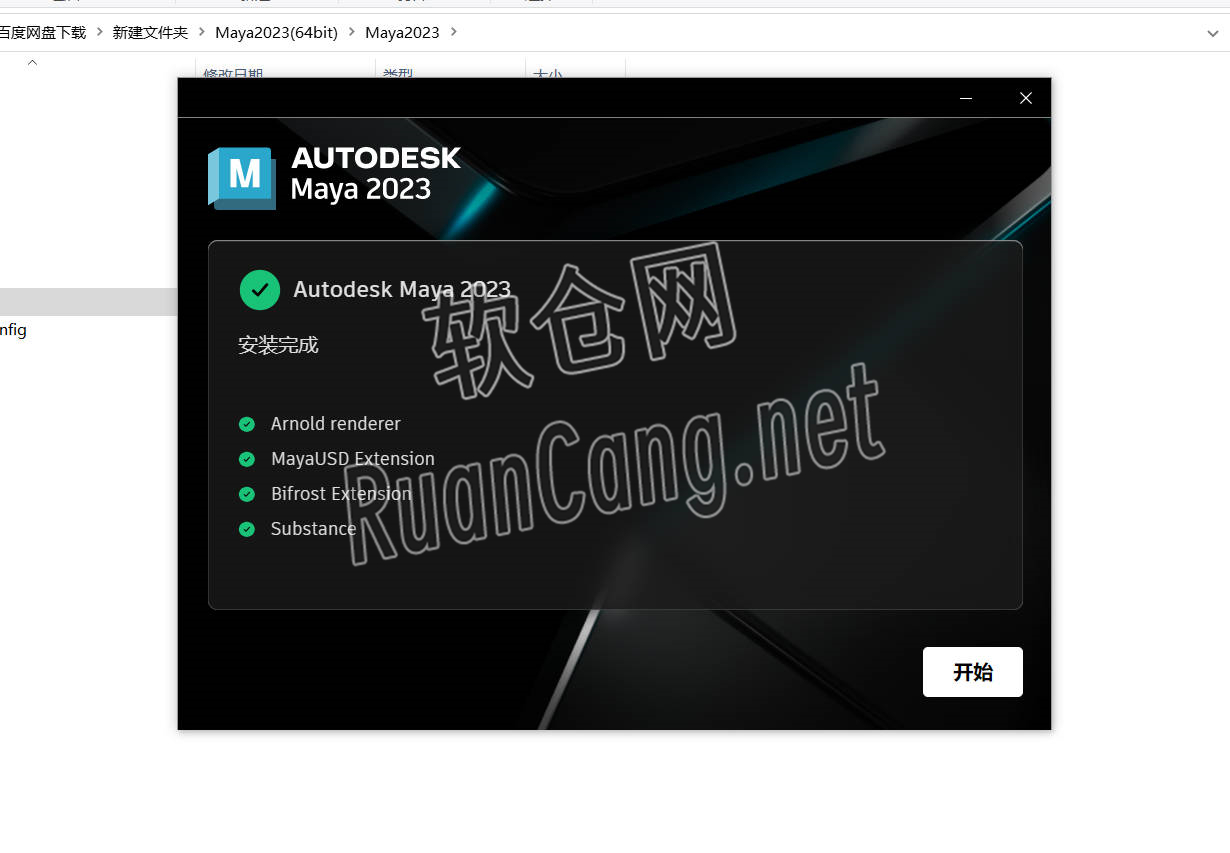Collapse the navigation pane up arrow
The height and width of the screenshot is (853, 1230).
click(32, 63)
